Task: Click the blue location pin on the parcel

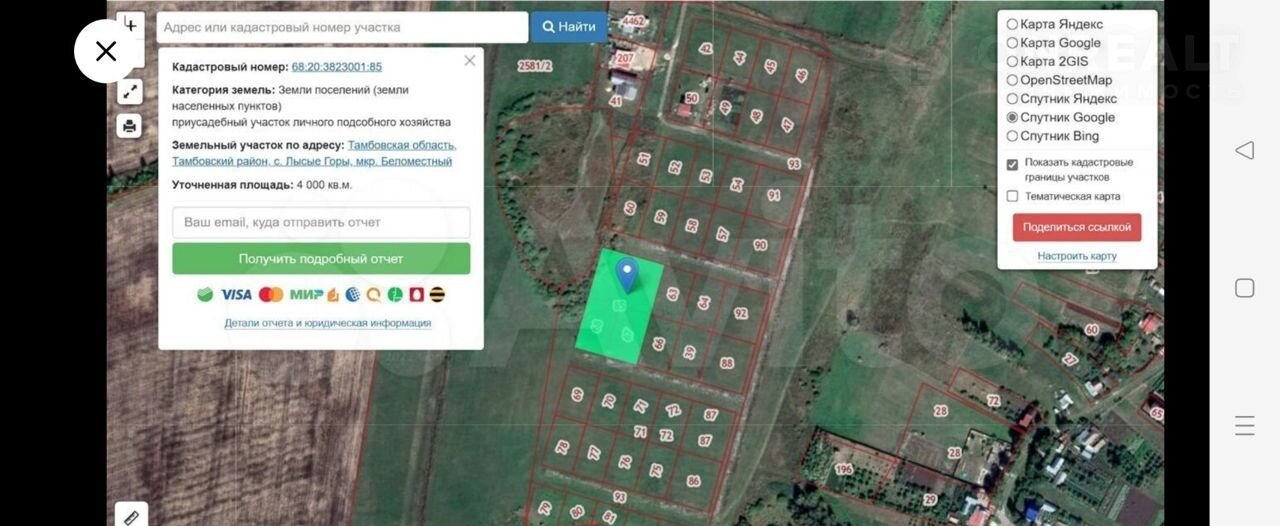Action: pos(627,272)
